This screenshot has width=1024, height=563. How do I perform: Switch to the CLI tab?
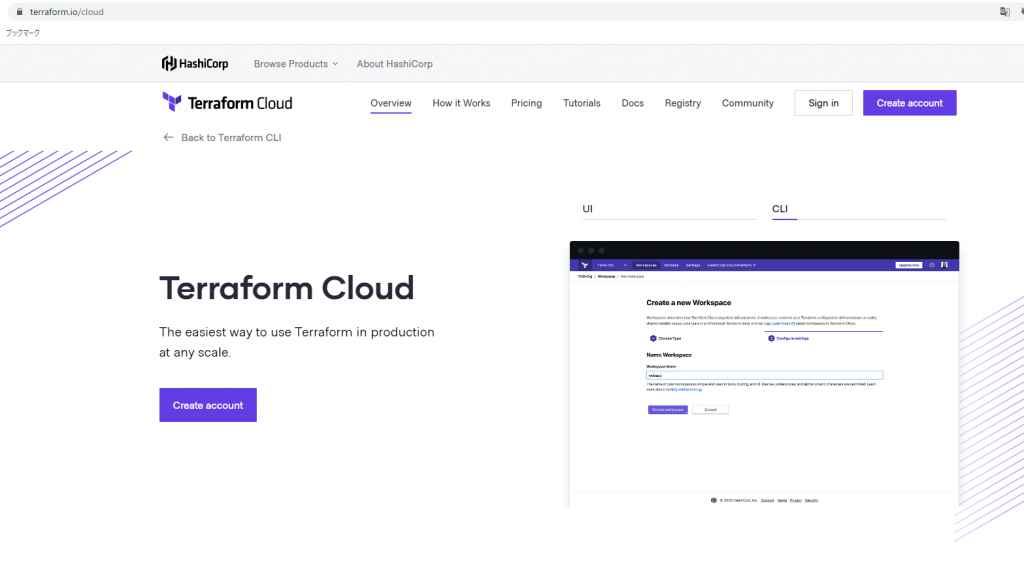(x=858, y=209)
